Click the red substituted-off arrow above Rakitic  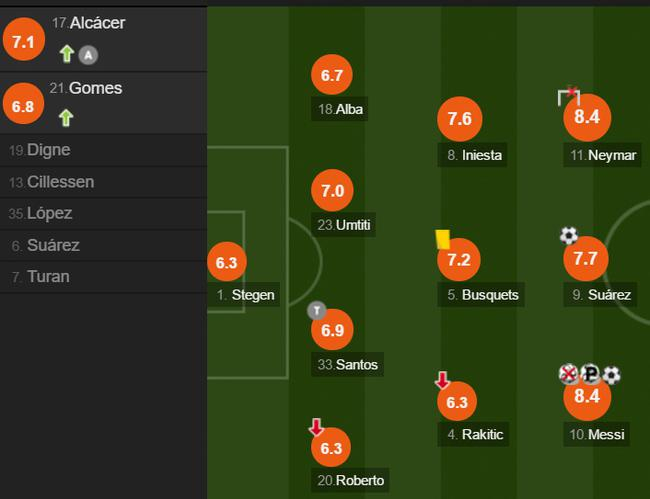(x=442, y=381)
